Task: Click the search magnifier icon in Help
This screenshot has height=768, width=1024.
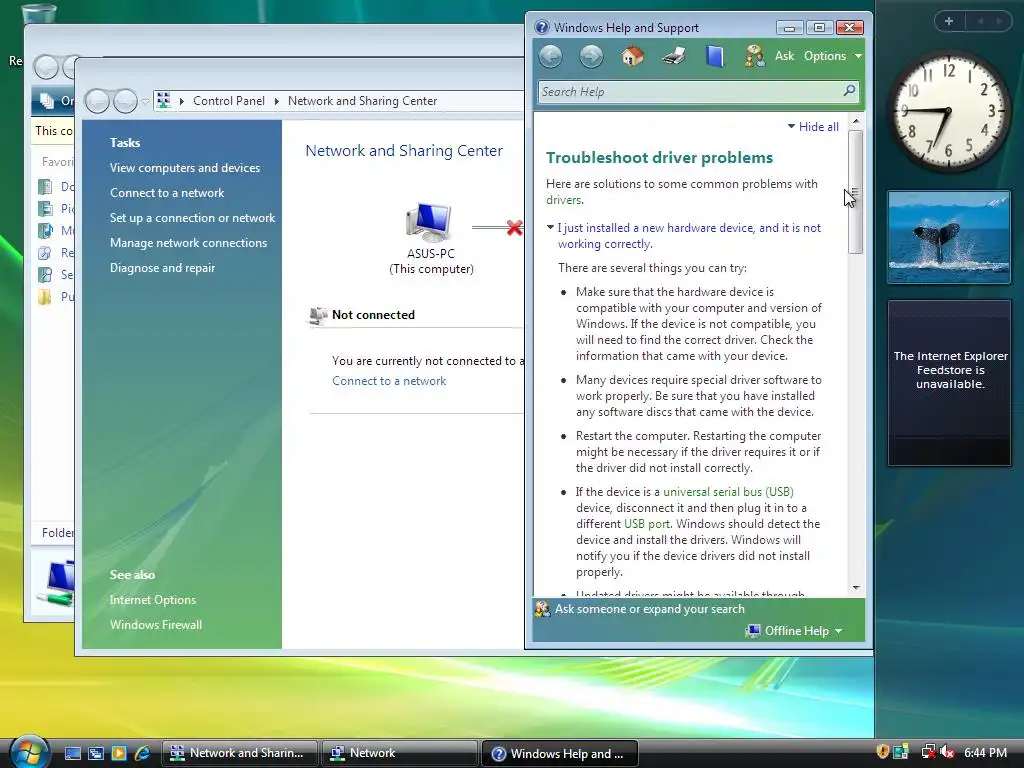Action: point(849,91)
